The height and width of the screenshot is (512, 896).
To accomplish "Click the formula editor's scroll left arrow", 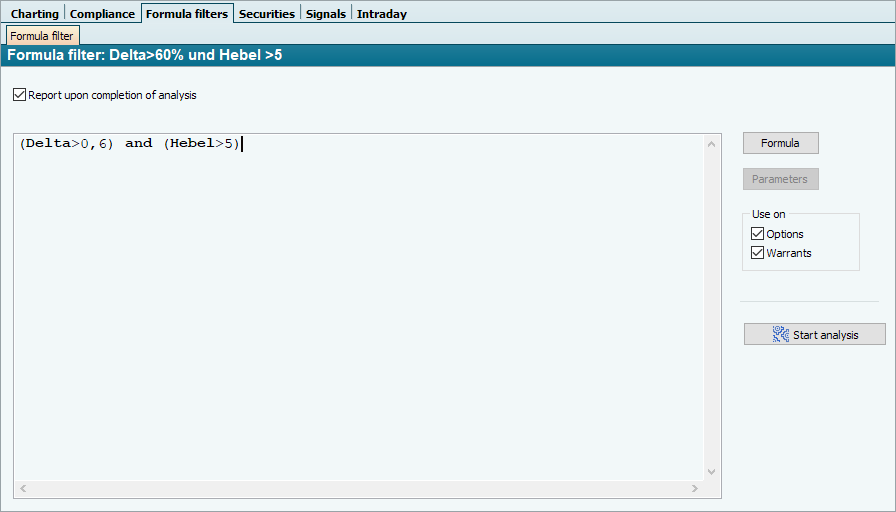I will (23, 489).
